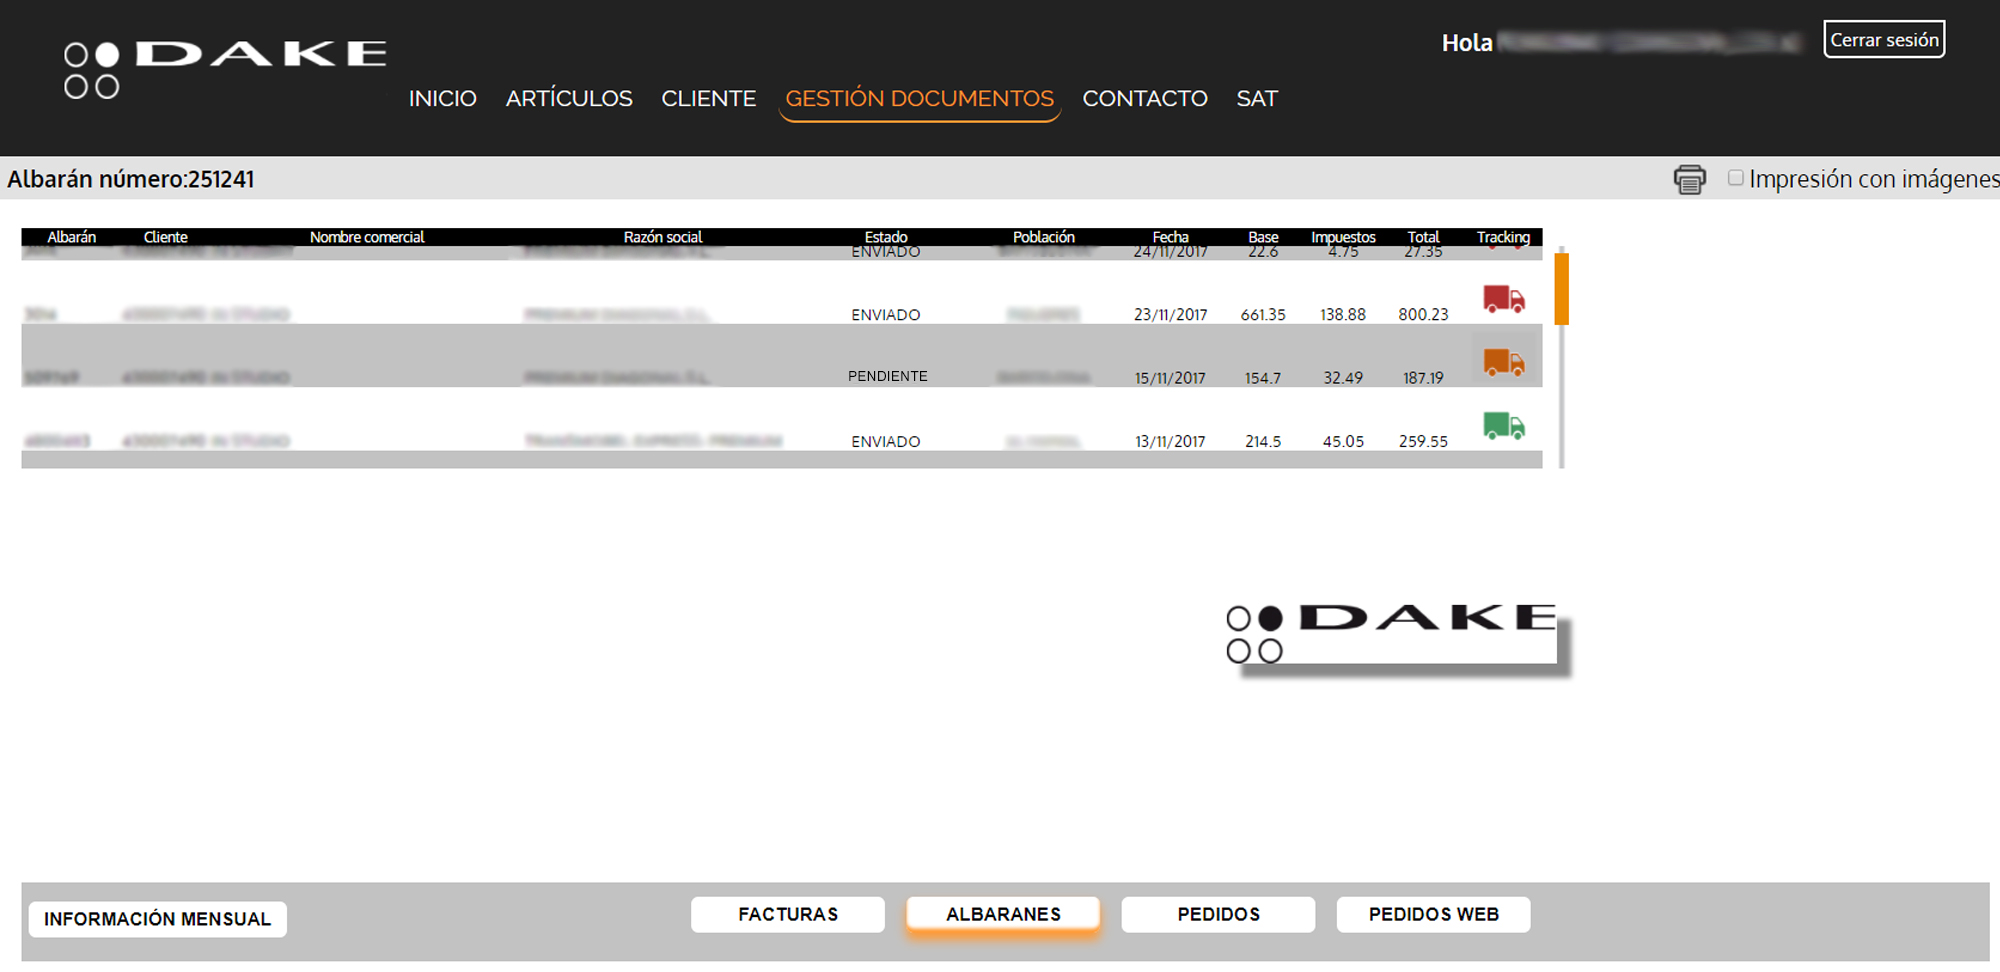Open CONTACTO menu
This screenshot has height=972, width=2000.
click(1145, 98)
